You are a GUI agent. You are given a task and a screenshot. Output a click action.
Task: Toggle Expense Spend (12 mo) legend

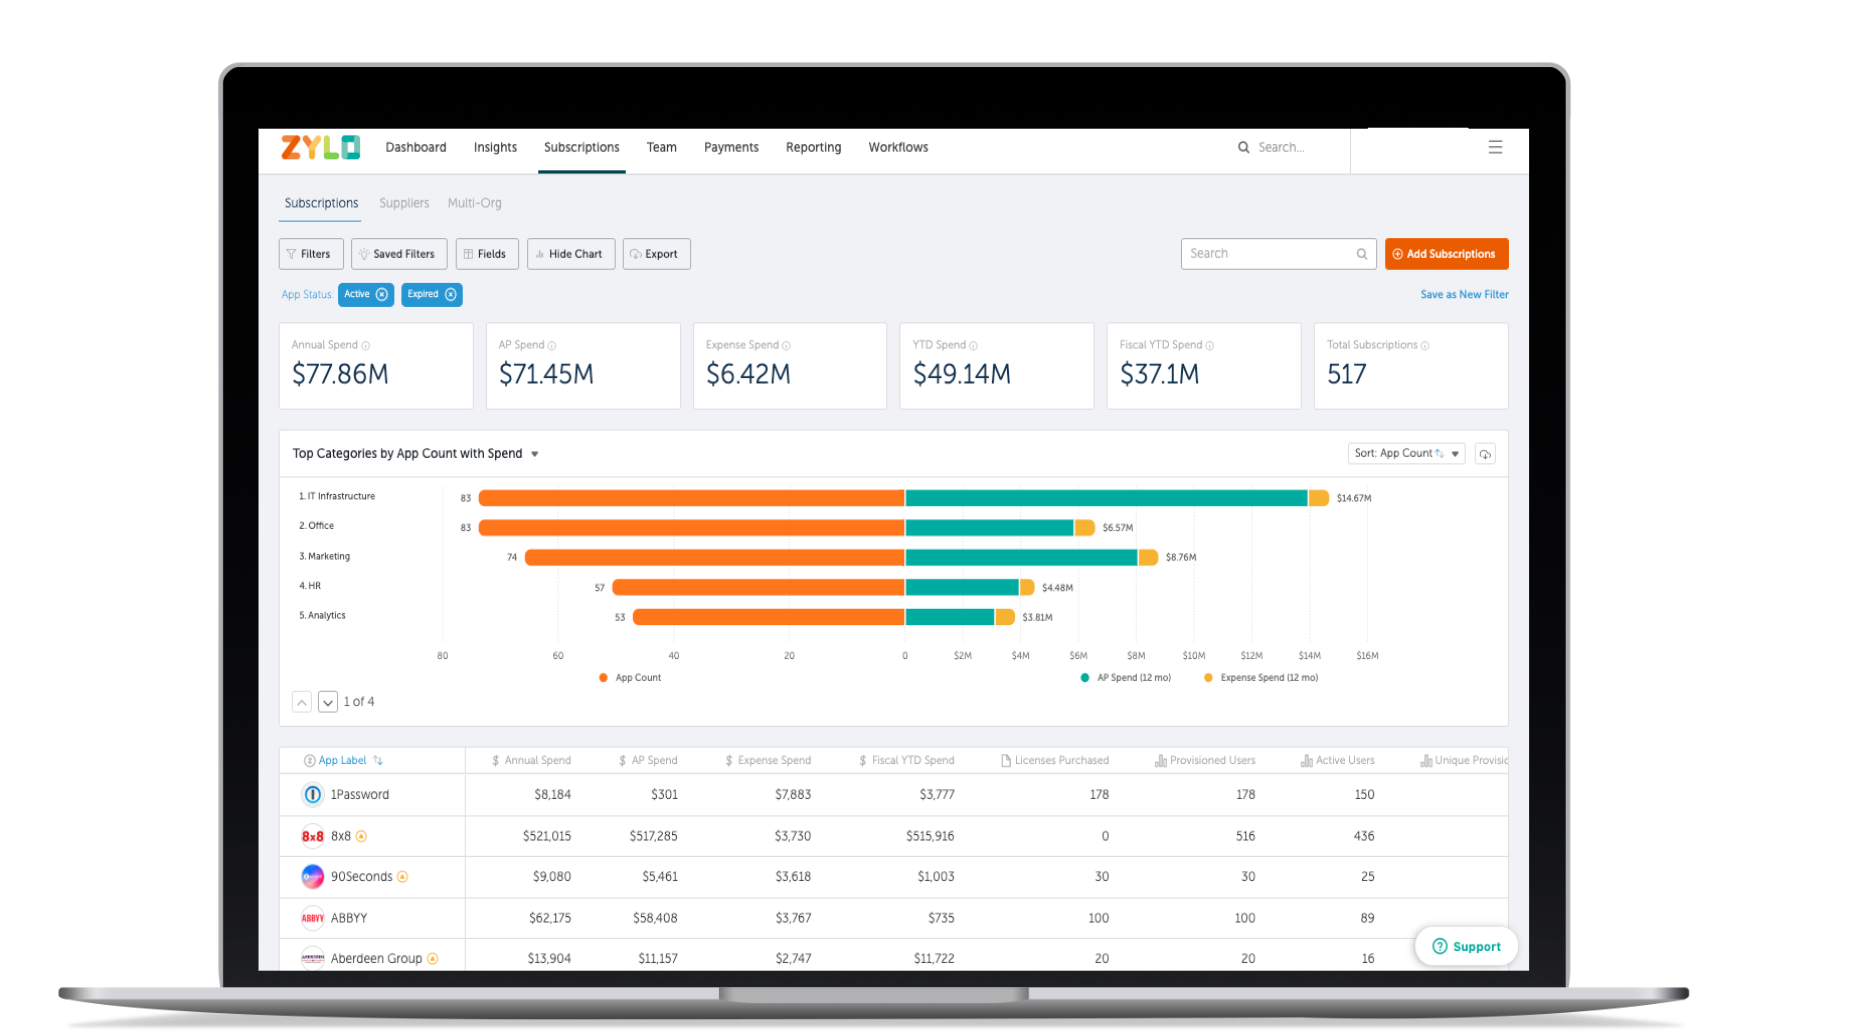tap(1261, 678)
